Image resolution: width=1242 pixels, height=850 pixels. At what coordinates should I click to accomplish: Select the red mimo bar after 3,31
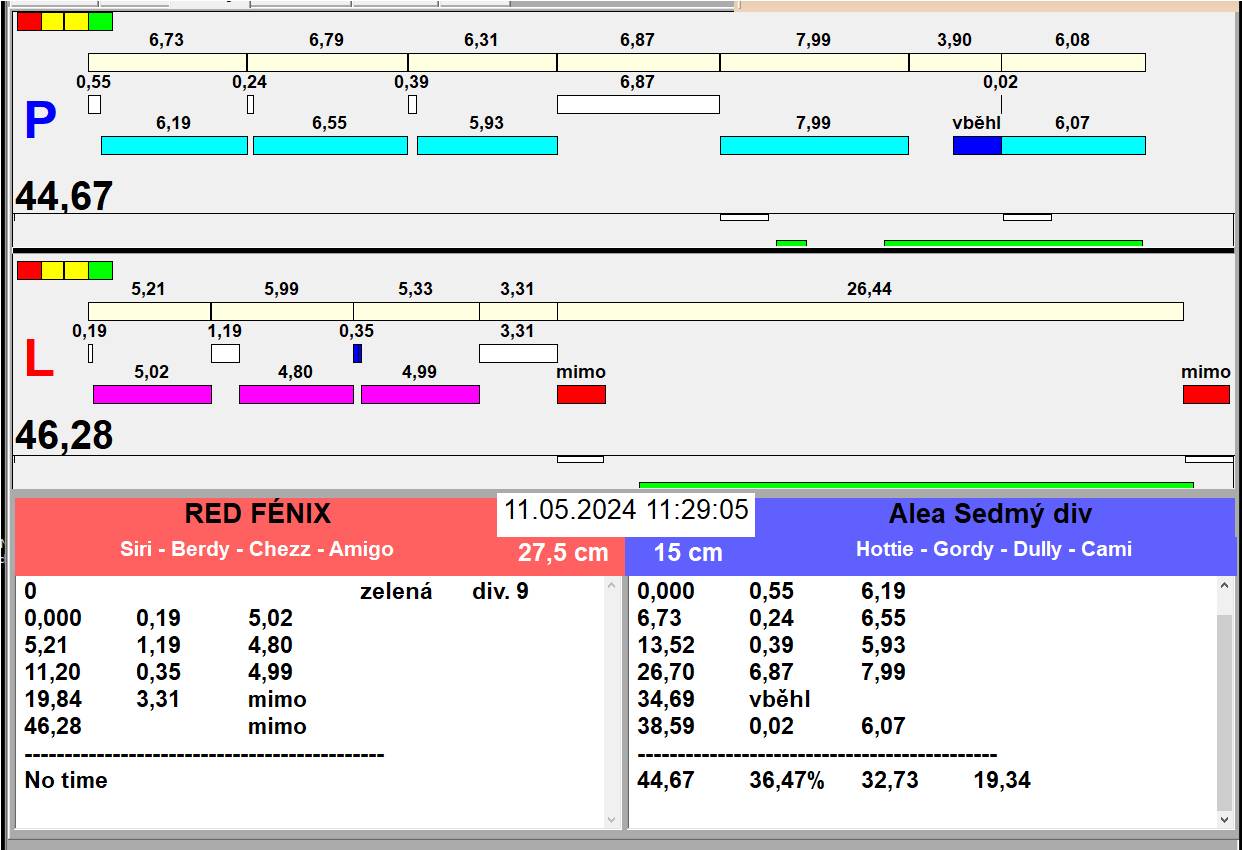point(581,394)
